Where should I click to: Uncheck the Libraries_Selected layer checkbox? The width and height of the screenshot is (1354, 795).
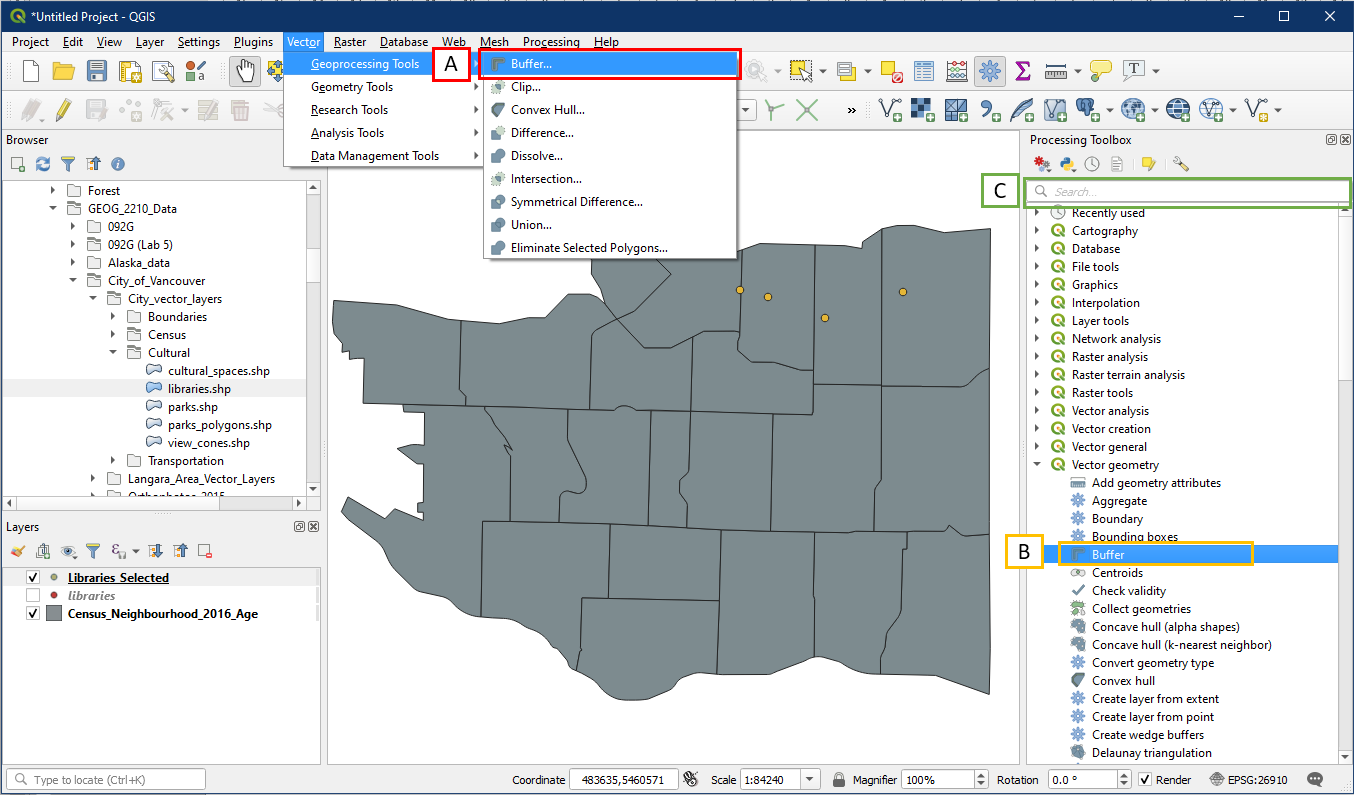[33, 578]
